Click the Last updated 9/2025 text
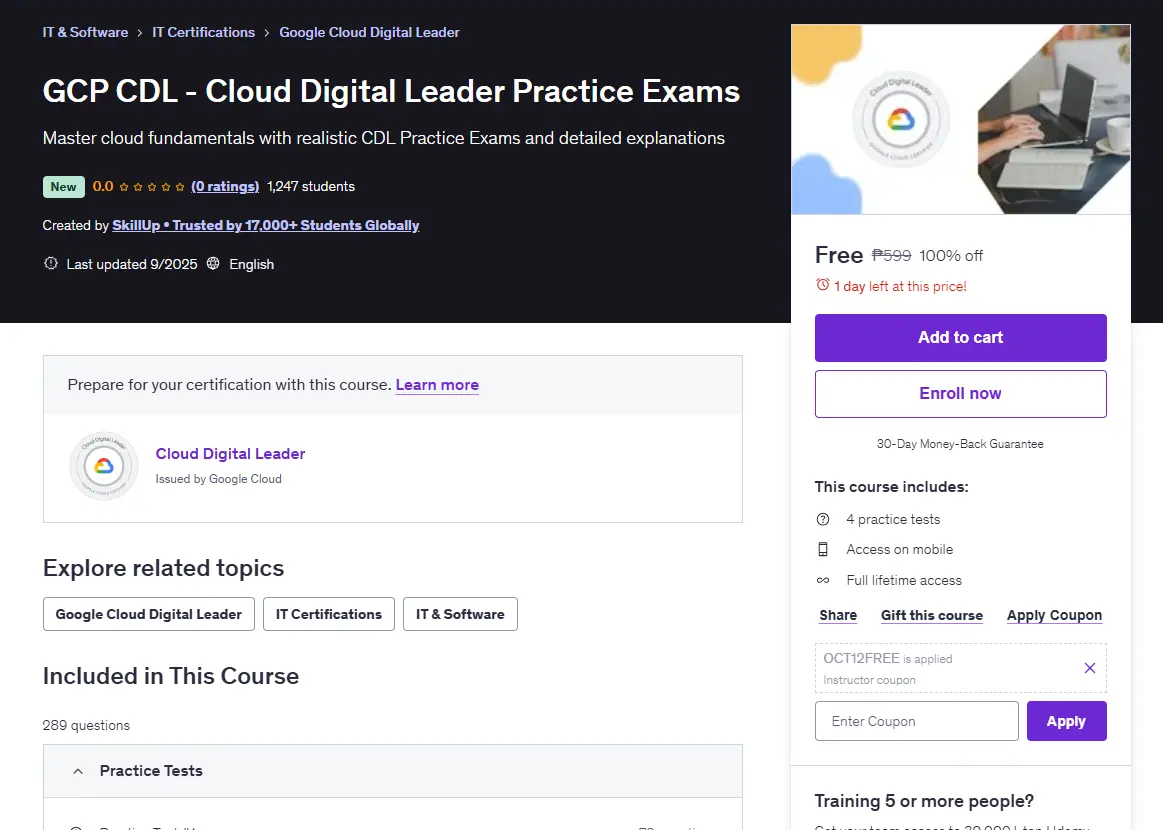1163x830 pixels. click(132, 264)
